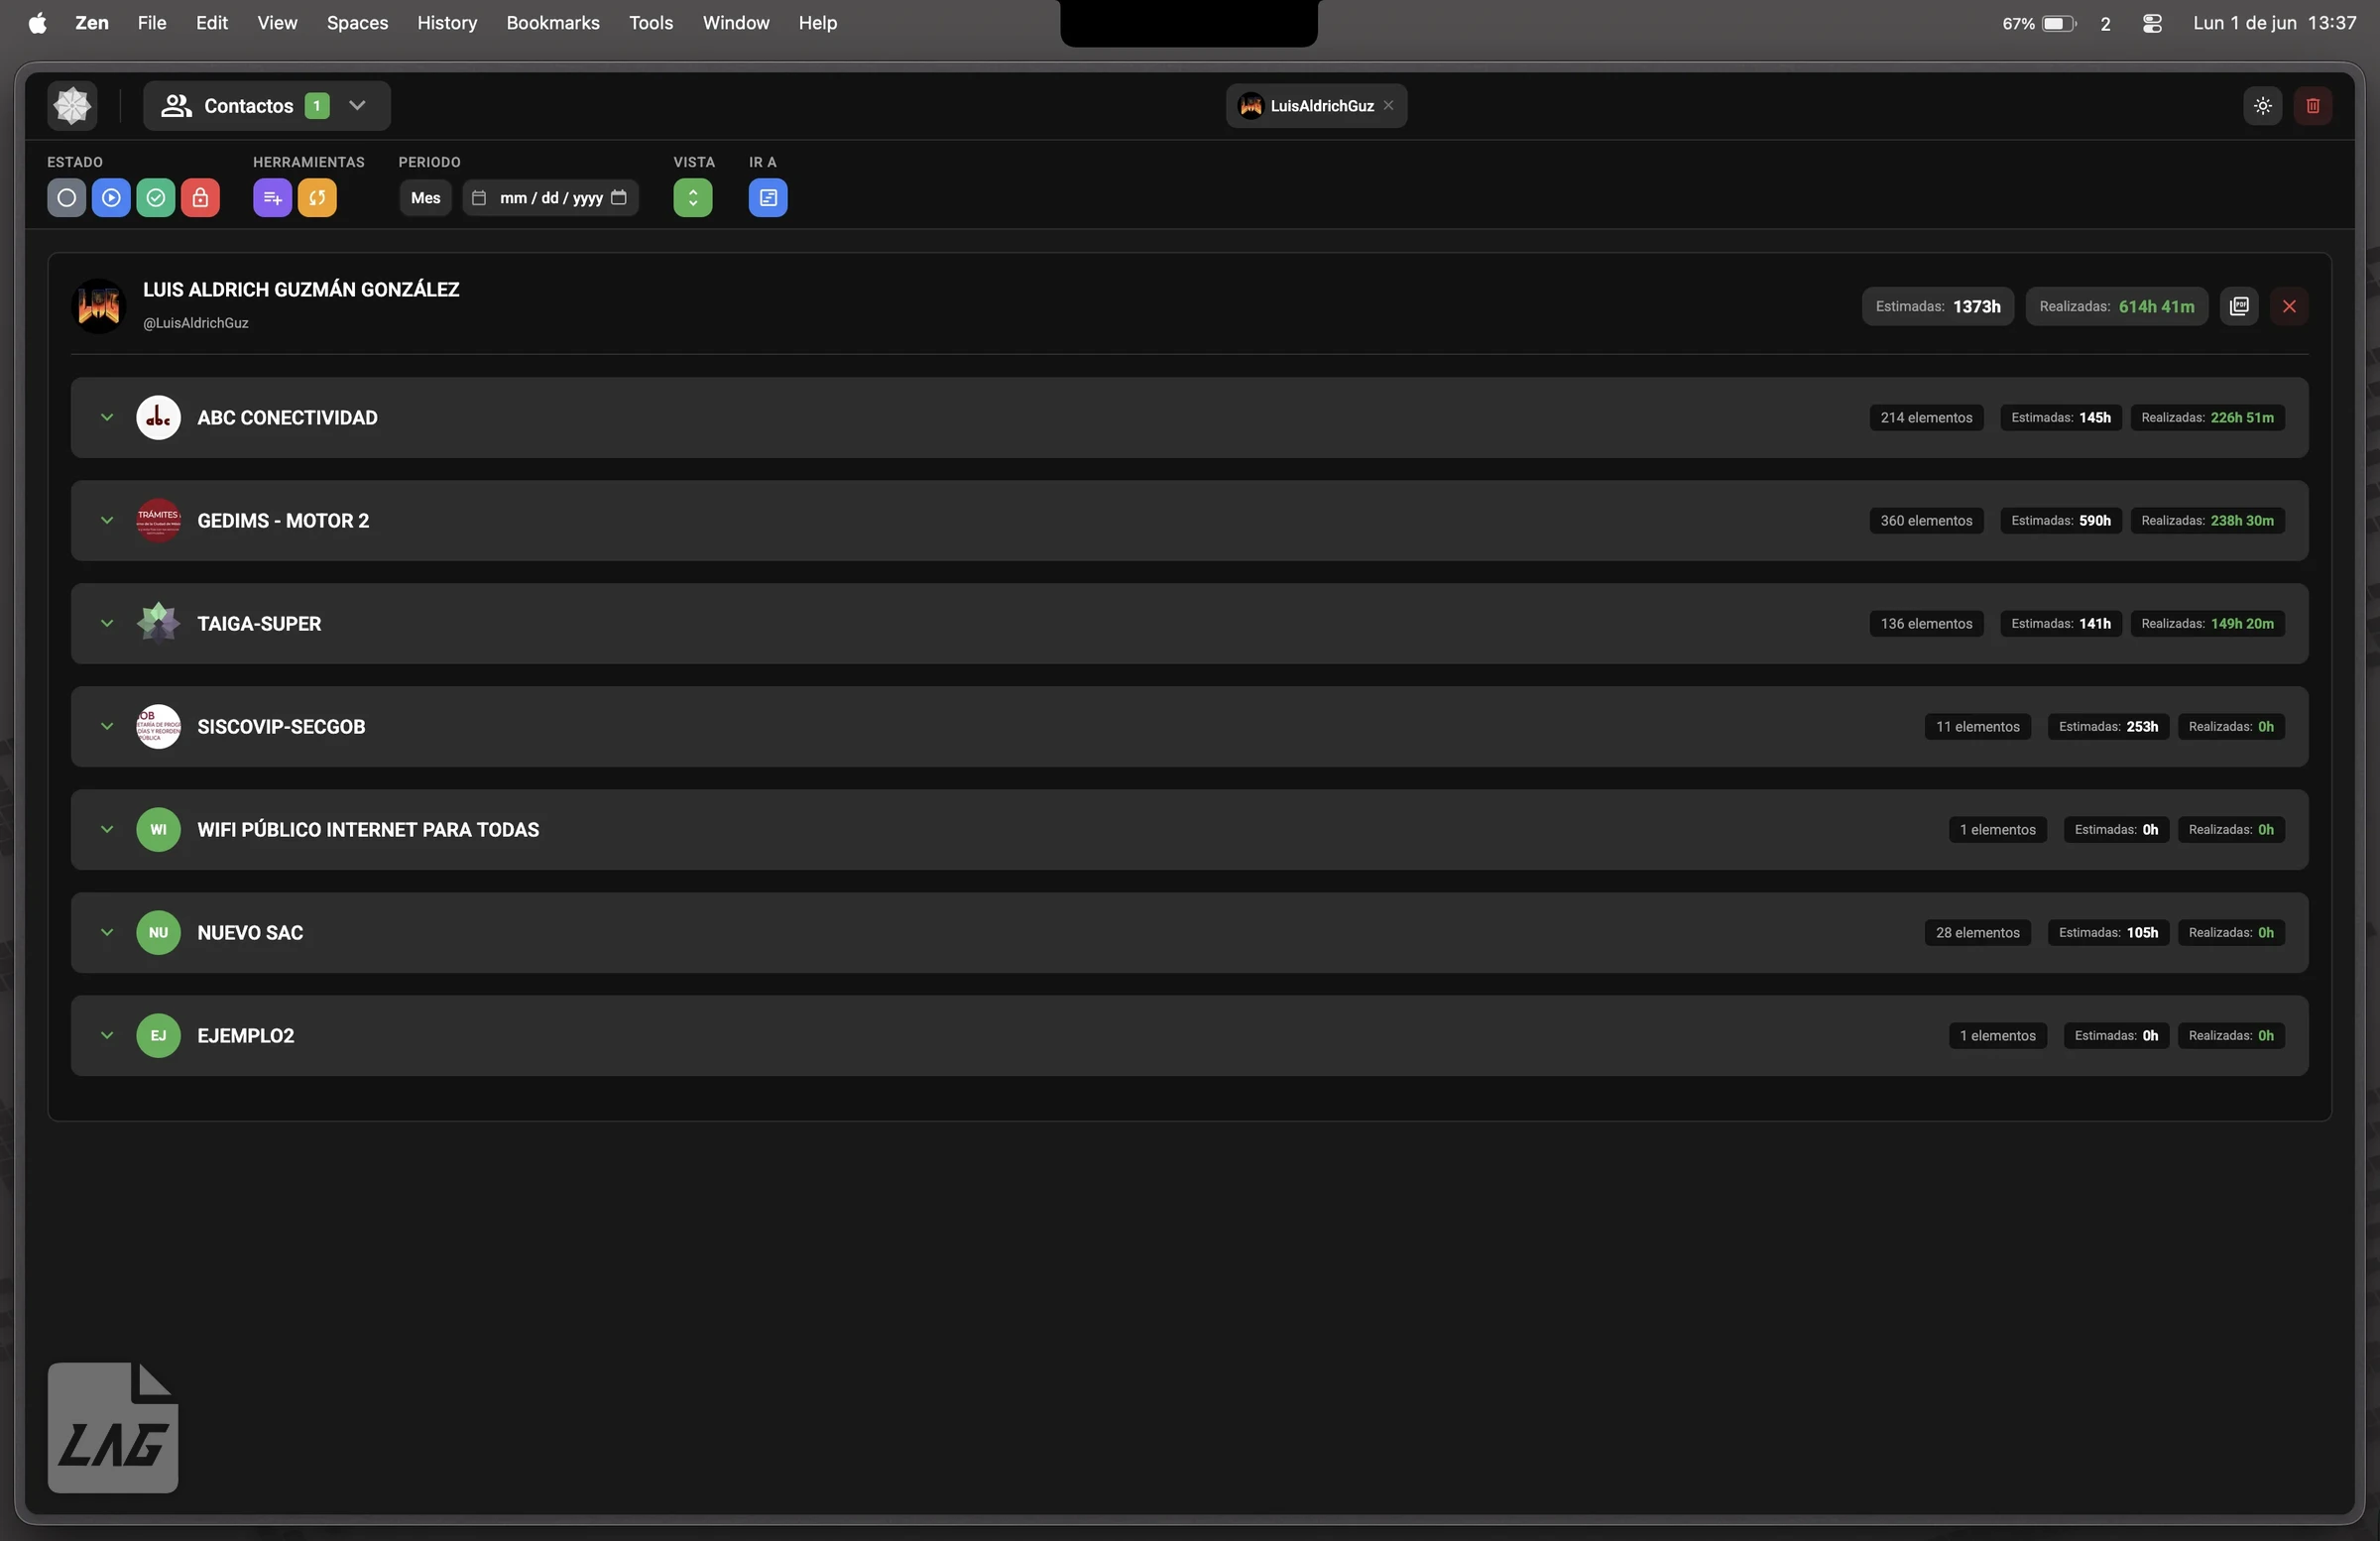Click the orange sync tool icon

(x=317, y=197)
